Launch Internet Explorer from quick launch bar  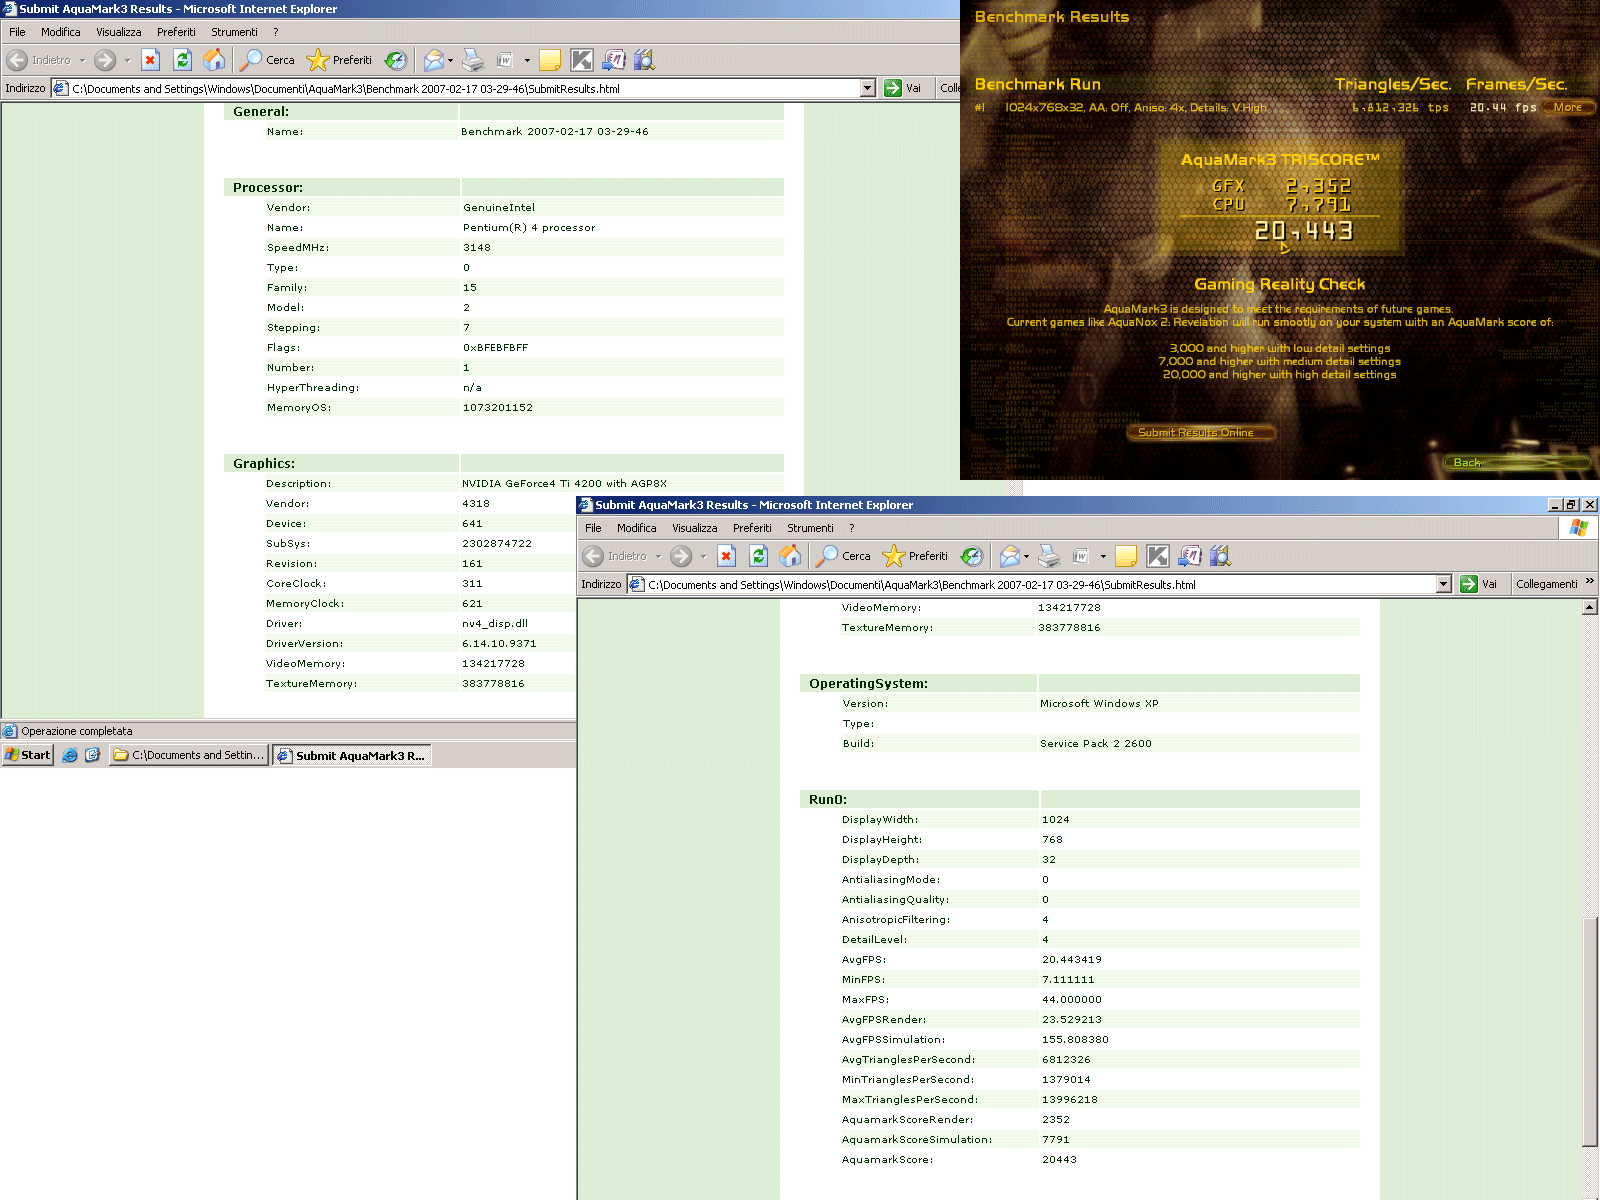70,755
